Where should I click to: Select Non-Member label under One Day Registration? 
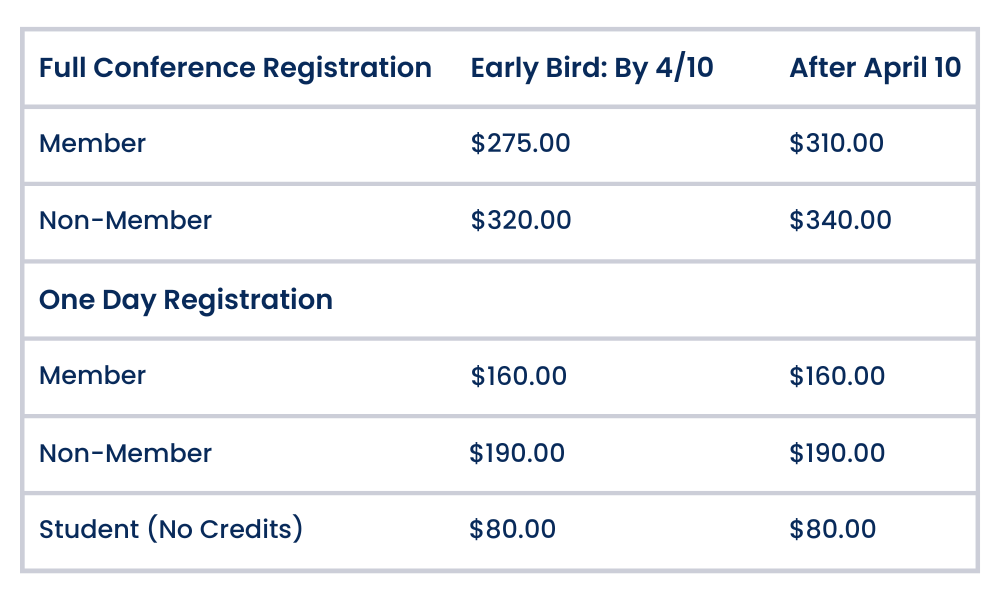click(125, 454)
